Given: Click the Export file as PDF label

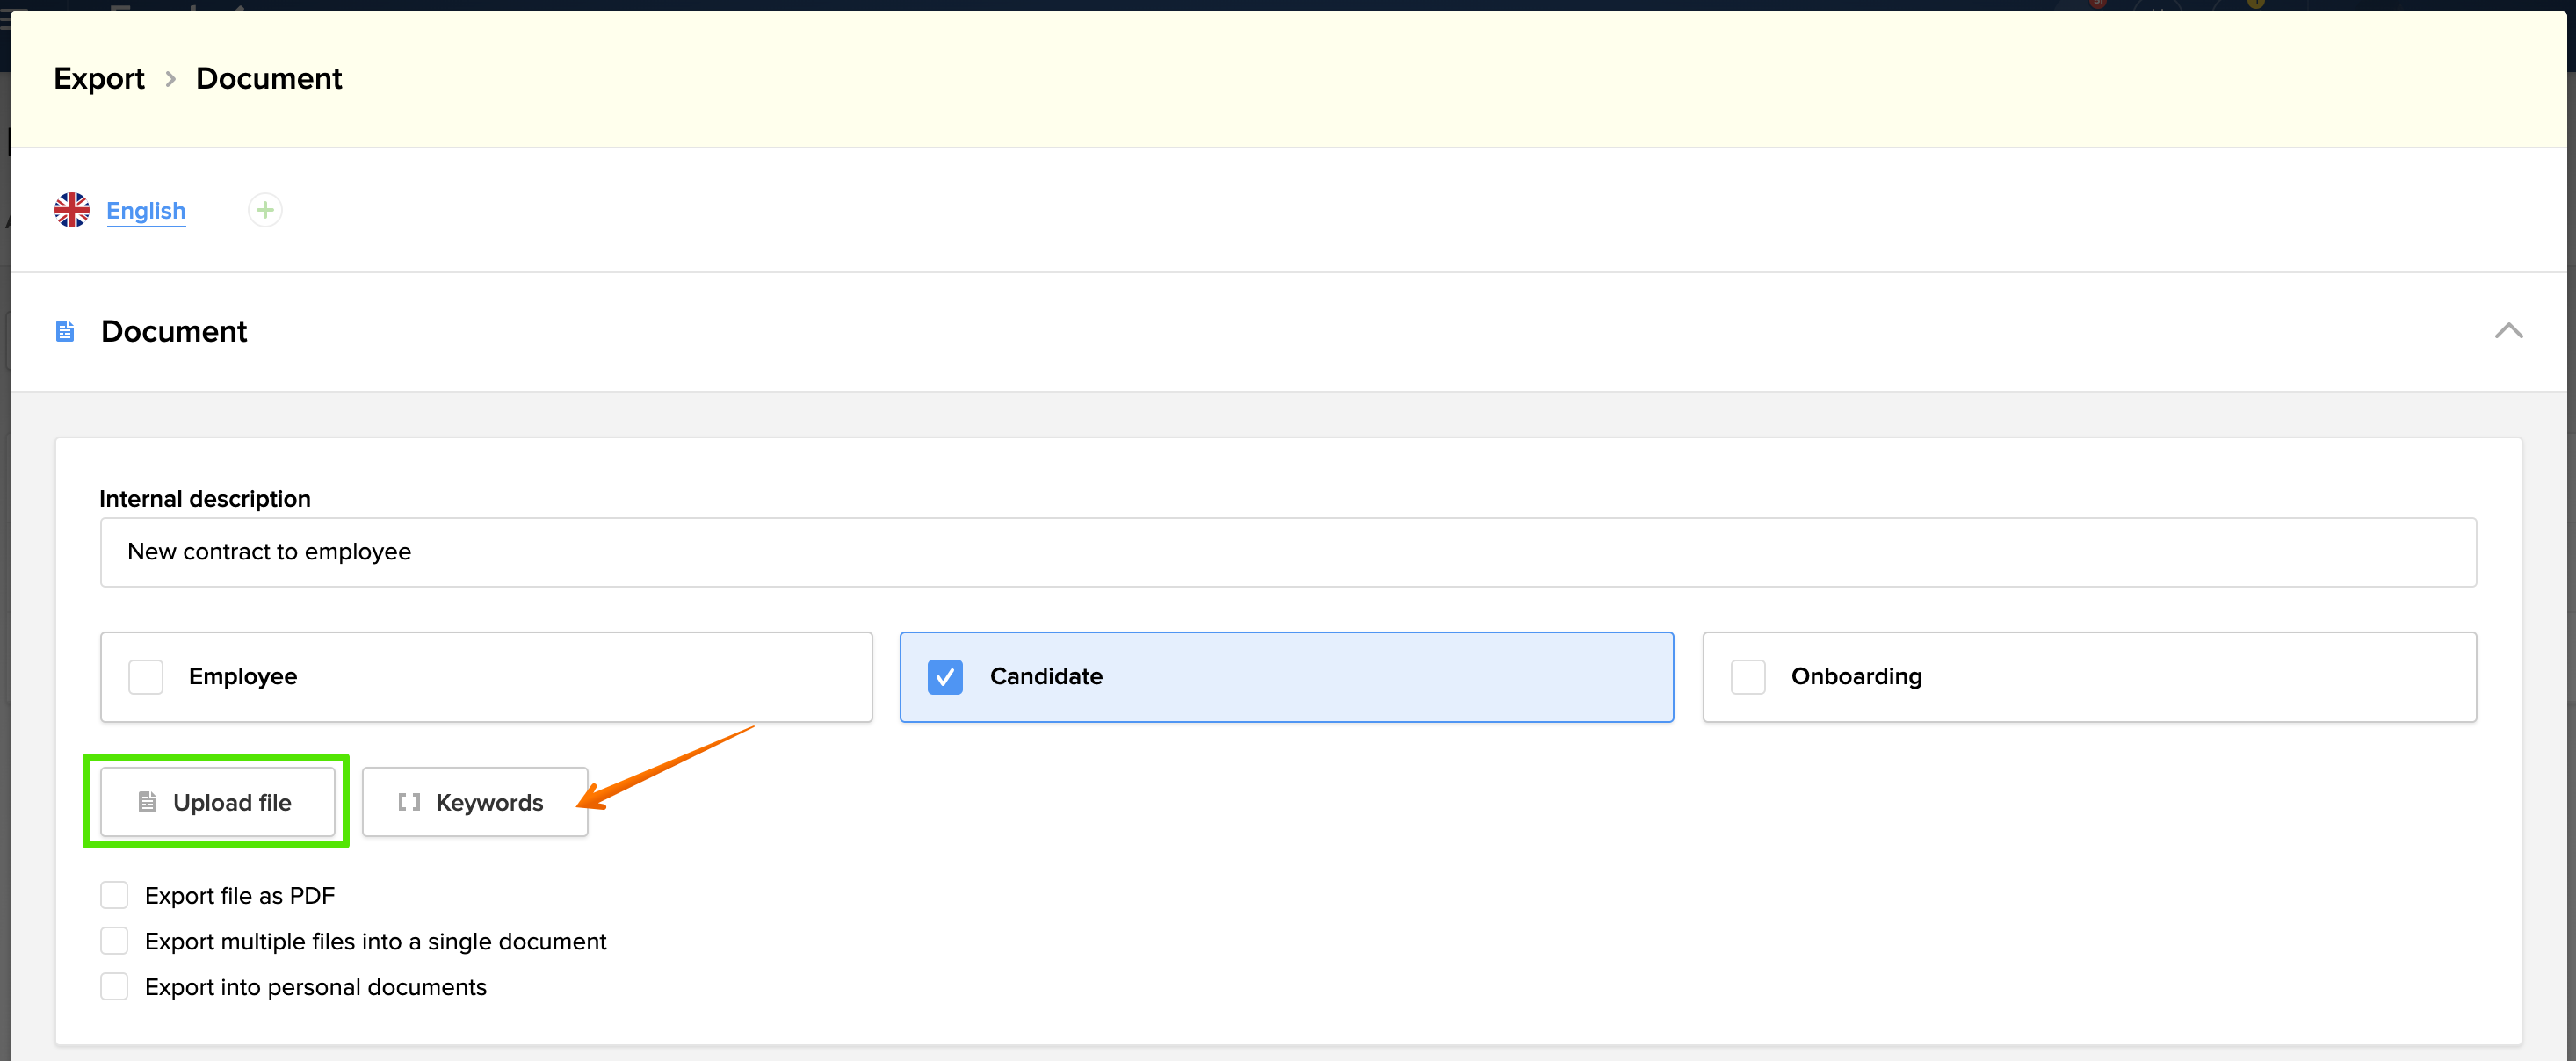Looking at the screenshot, I should [x=240, y=896].
